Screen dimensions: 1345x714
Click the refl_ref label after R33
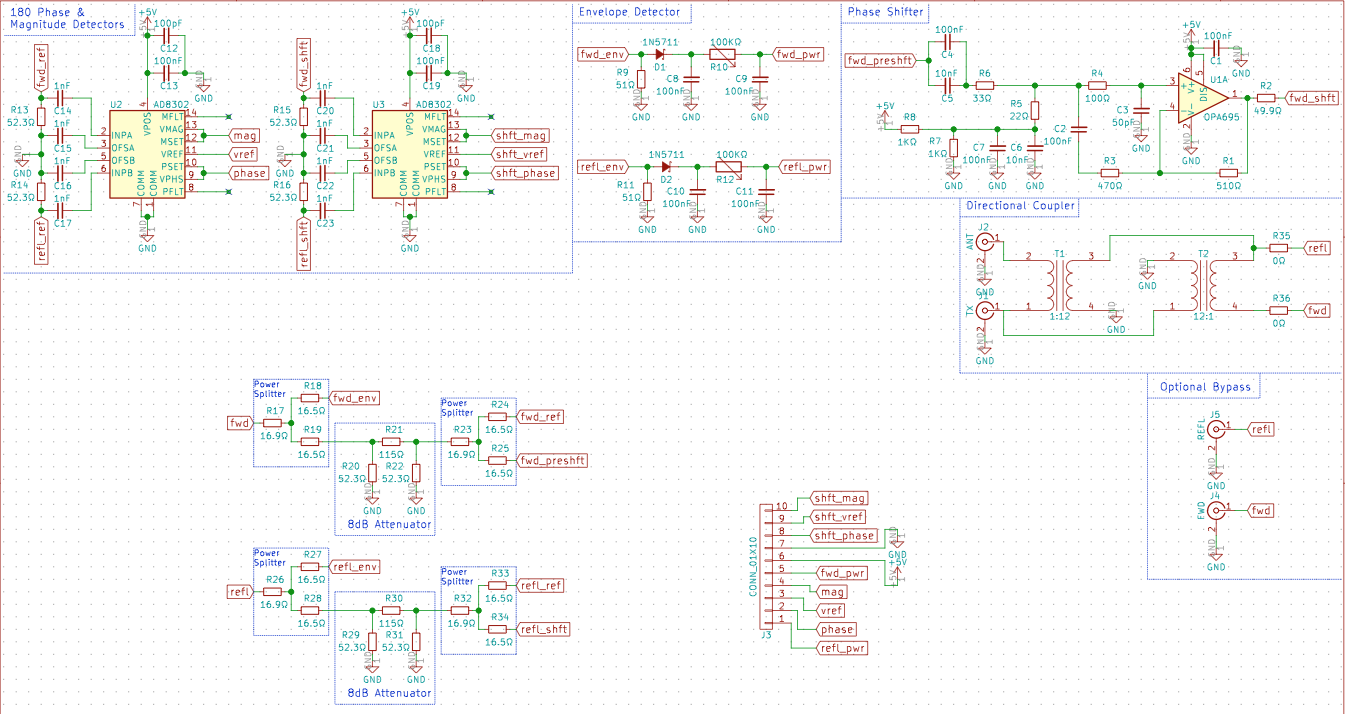click(x=541, y=586)
